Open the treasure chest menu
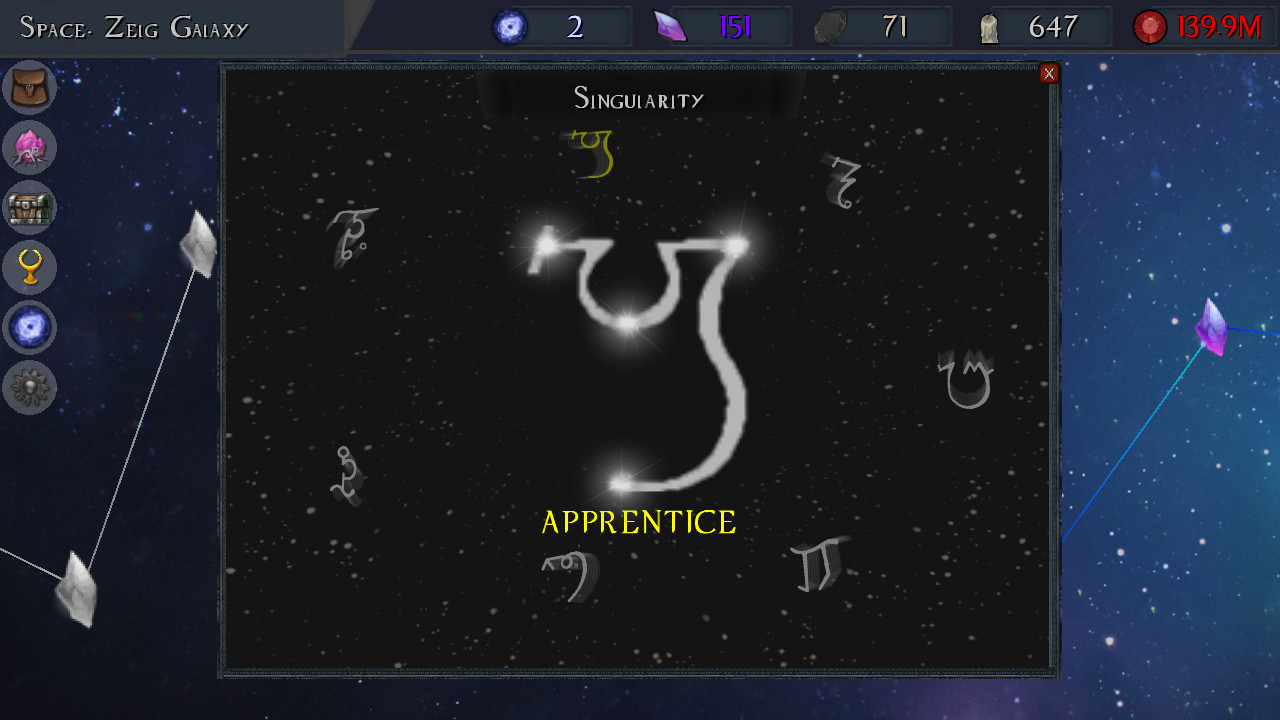 (x=29, y=209)
